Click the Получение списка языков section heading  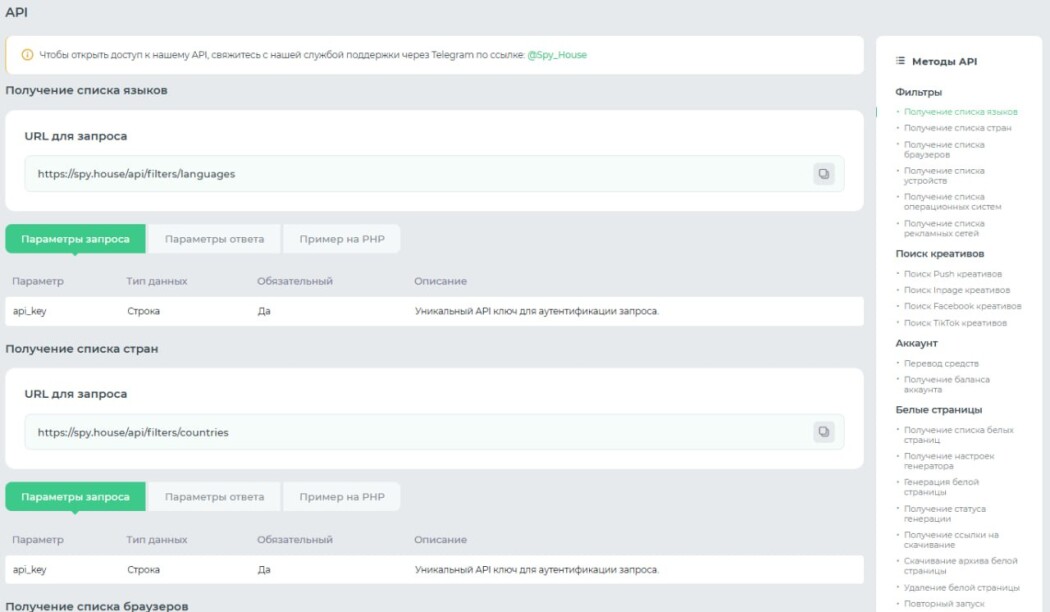[86, 90]
